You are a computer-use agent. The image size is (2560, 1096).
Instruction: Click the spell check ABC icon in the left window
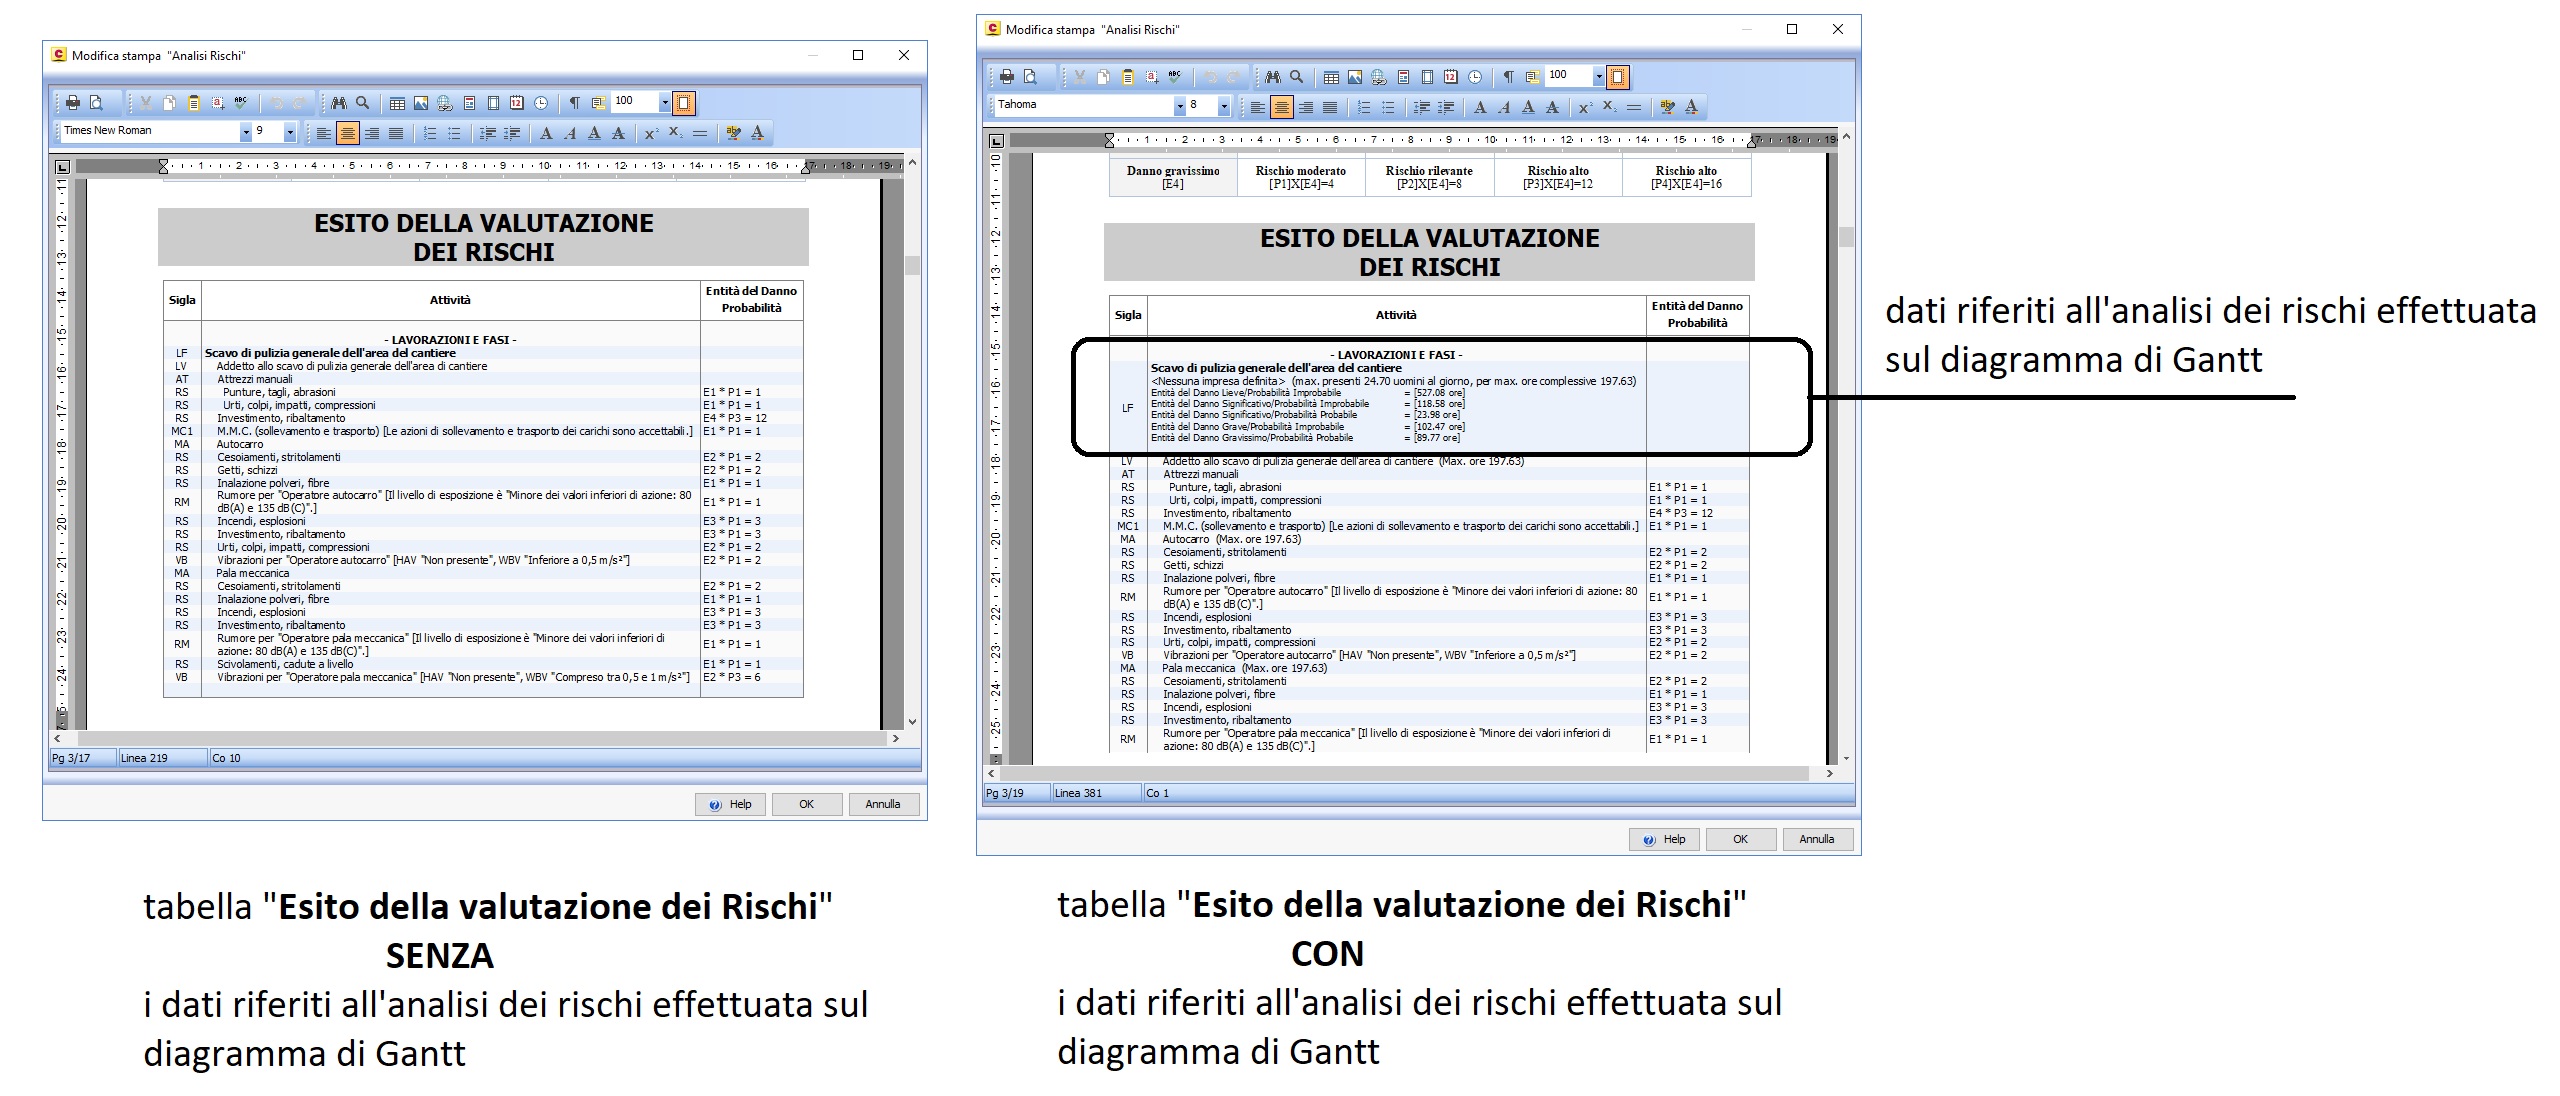click(x=241, y=103)
